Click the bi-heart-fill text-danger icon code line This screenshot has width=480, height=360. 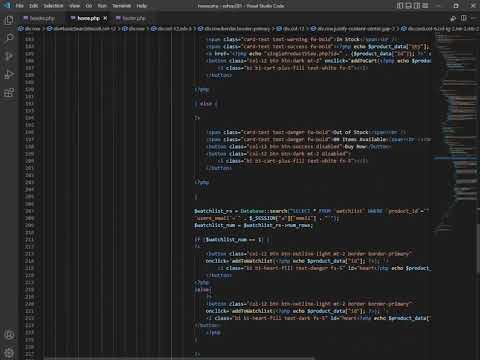point(324,268)
